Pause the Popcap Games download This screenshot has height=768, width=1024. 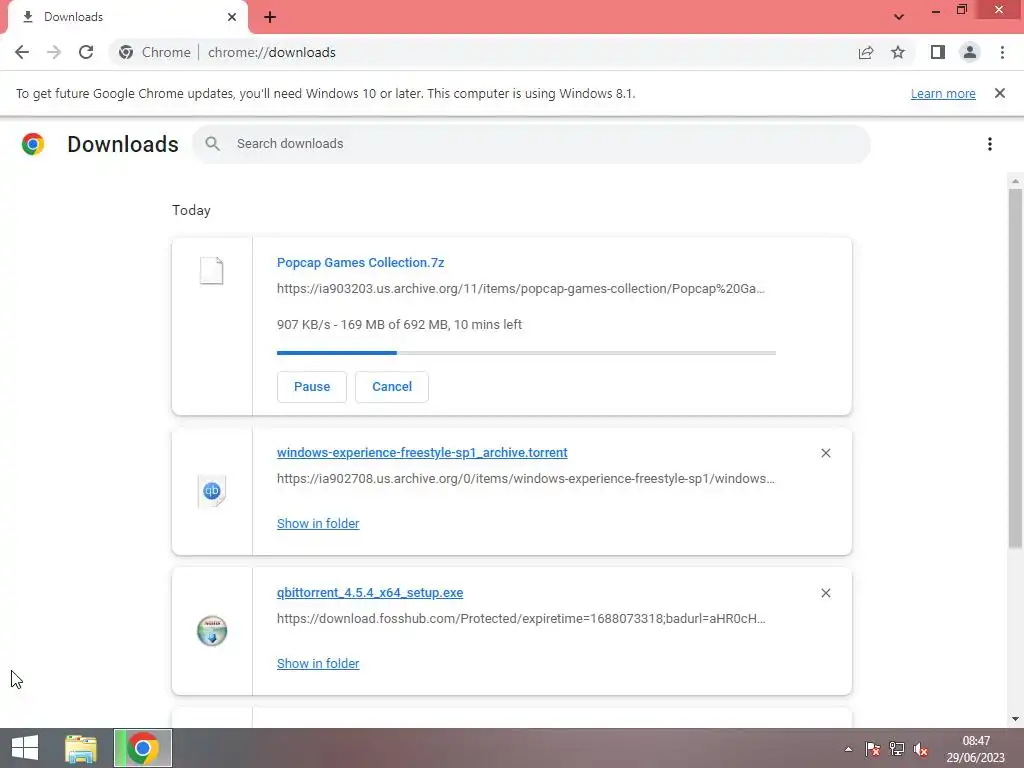click(x=312, y=387)
